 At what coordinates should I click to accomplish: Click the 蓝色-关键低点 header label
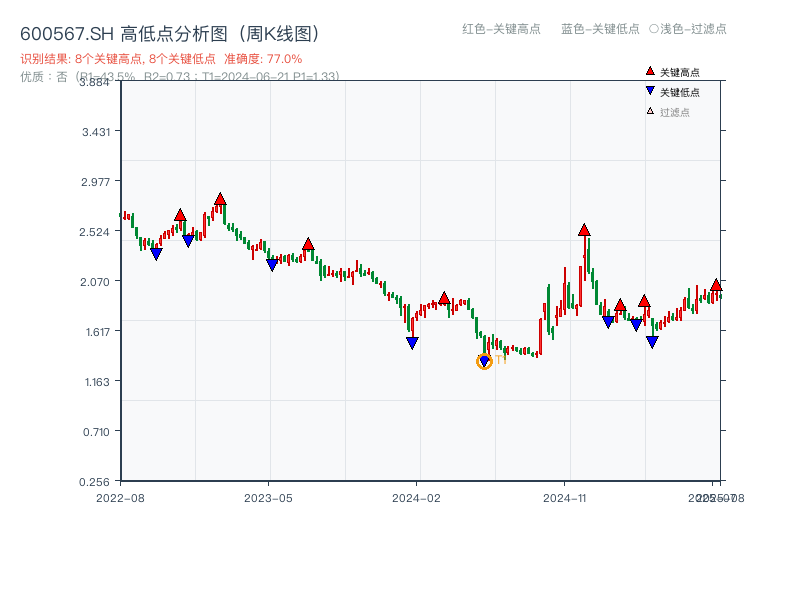(600, 29)
